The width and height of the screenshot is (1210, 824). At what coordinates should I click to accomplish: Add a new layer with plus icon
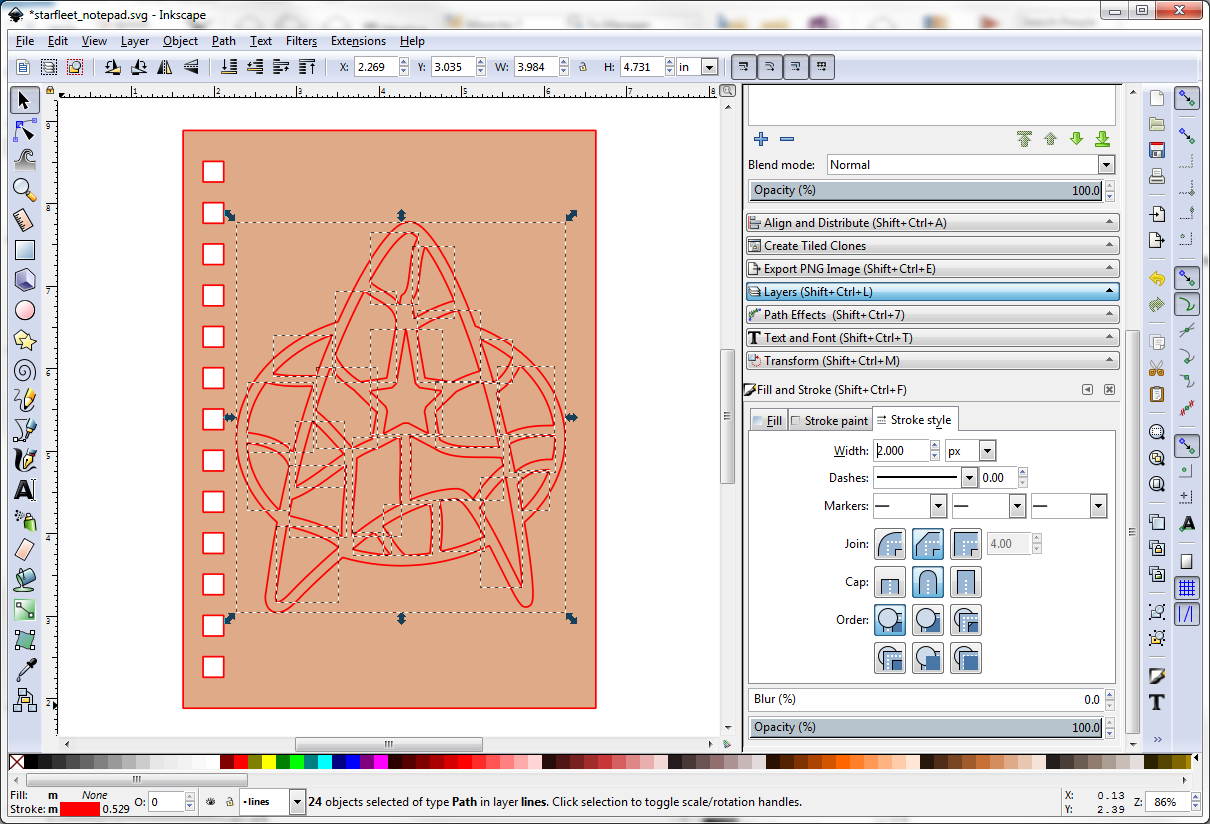point(761,139)
